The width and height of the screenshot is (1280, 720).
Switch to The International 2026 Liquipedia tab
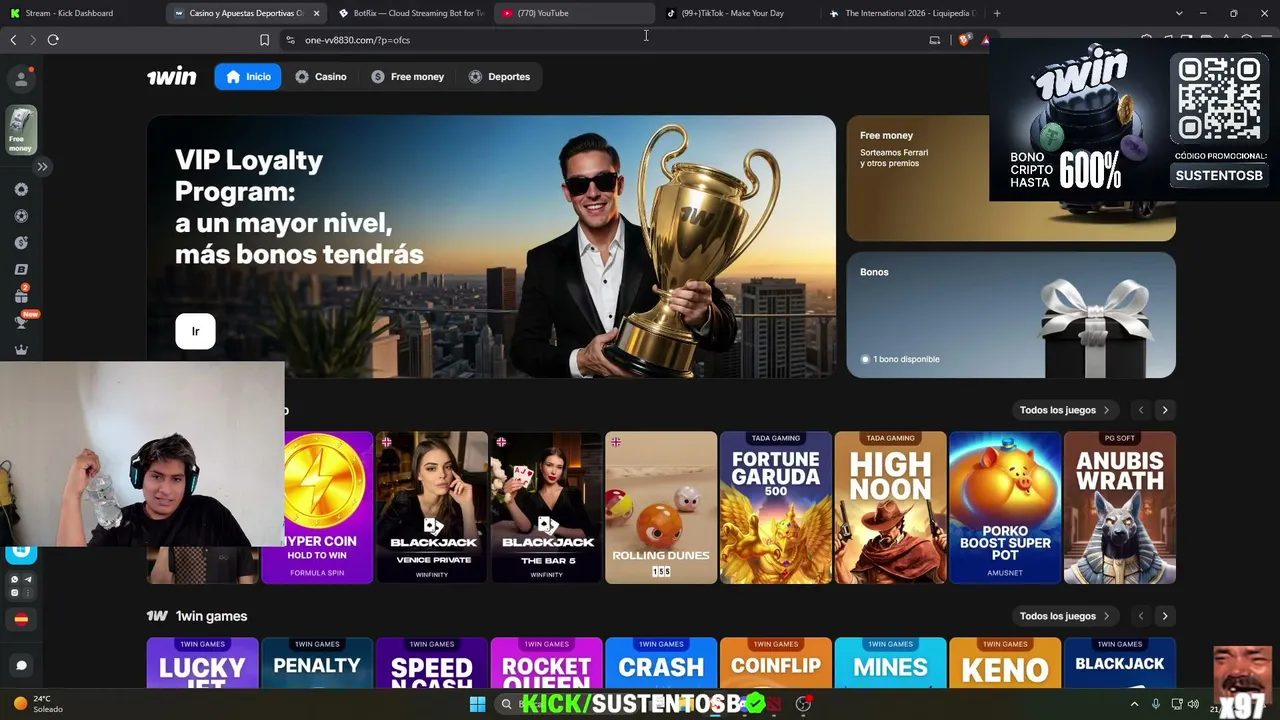[x=902, y=13]
